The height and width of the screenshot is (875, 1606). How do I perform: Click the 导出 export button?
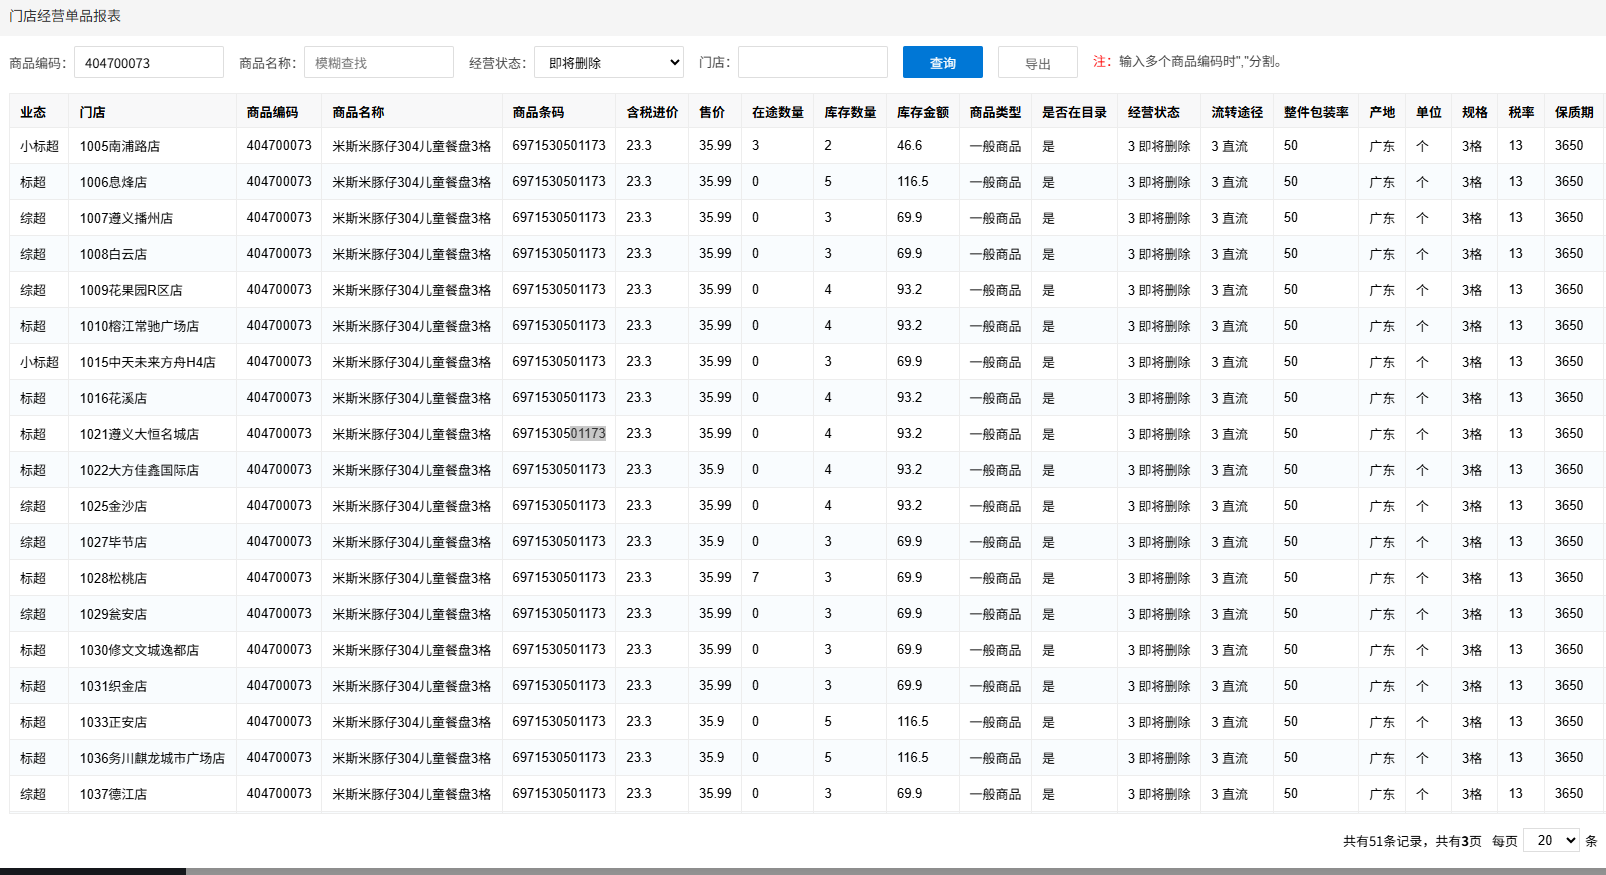point(1037,63)
